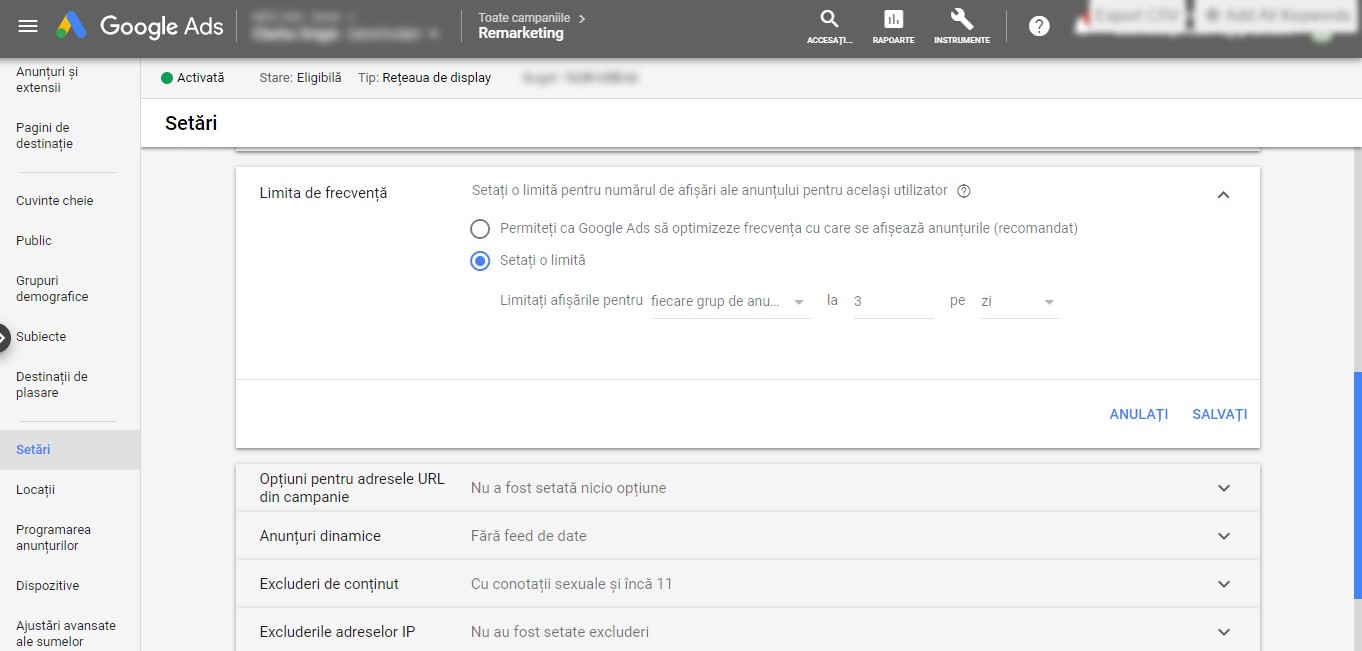Expand the collapsed side panel arrow

click(4, 338)
